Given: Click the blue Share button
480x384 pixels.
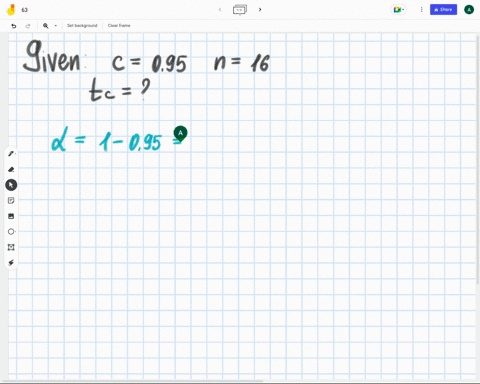Looking at the screenshot, I should [443, 10].
